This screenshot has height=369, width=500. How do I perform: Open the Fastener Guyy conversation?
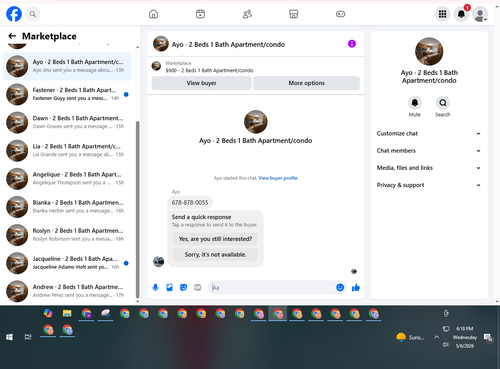click(x=67, y=94)
